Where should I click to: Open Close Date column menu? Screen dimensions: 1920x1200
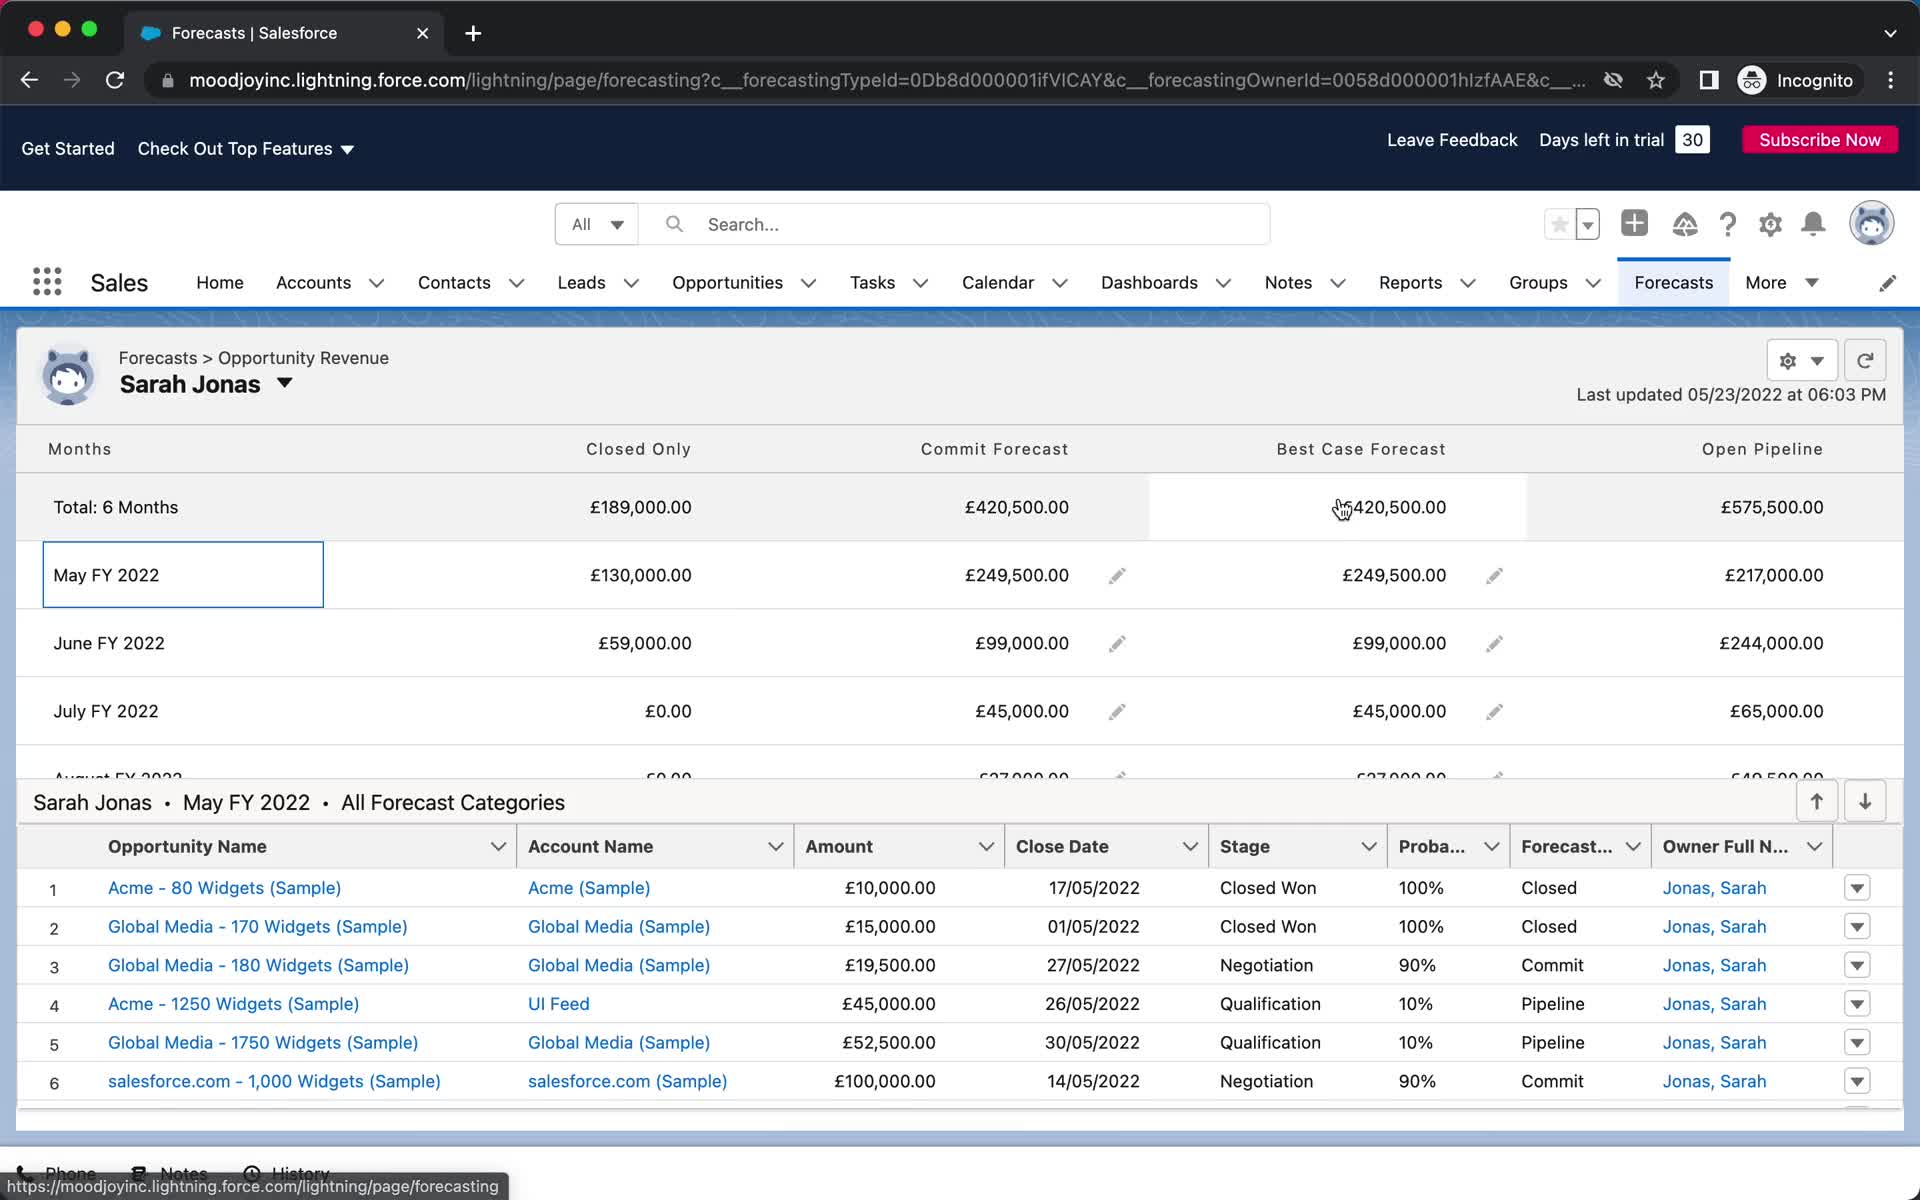point(1190,846)
